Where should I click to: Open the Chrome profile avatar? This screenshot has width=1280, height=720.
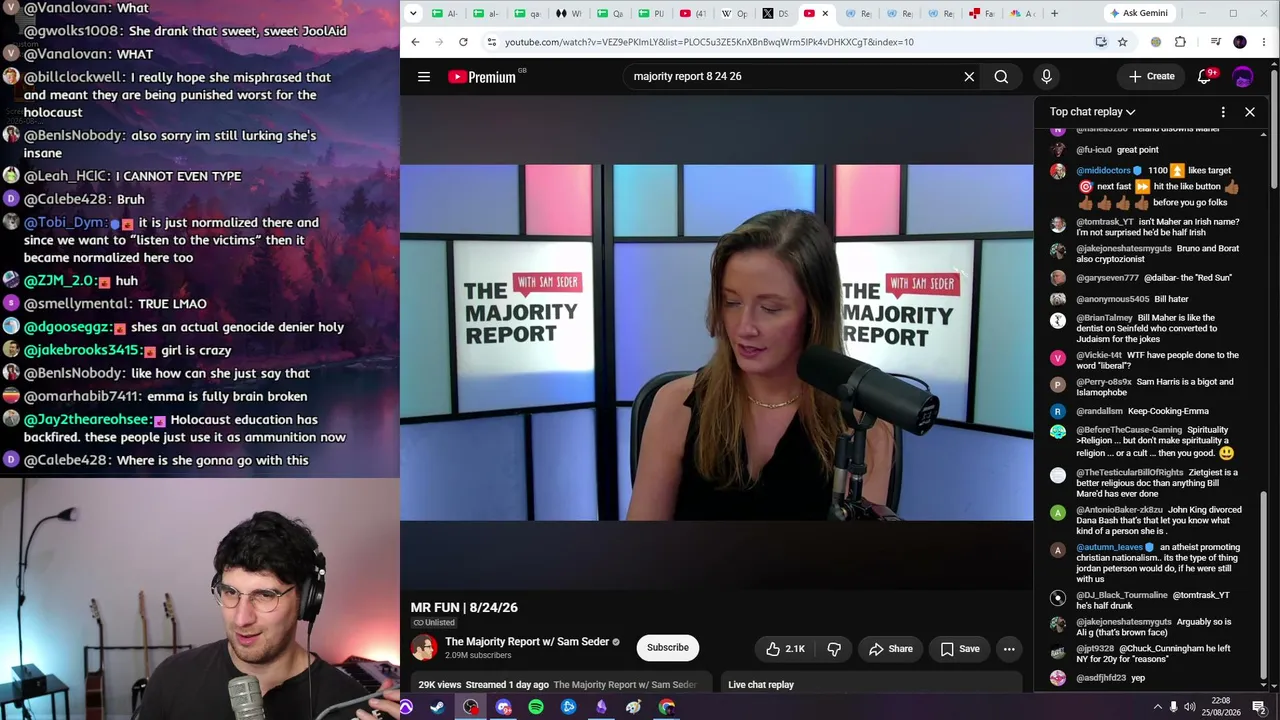tap(1240, 42)
